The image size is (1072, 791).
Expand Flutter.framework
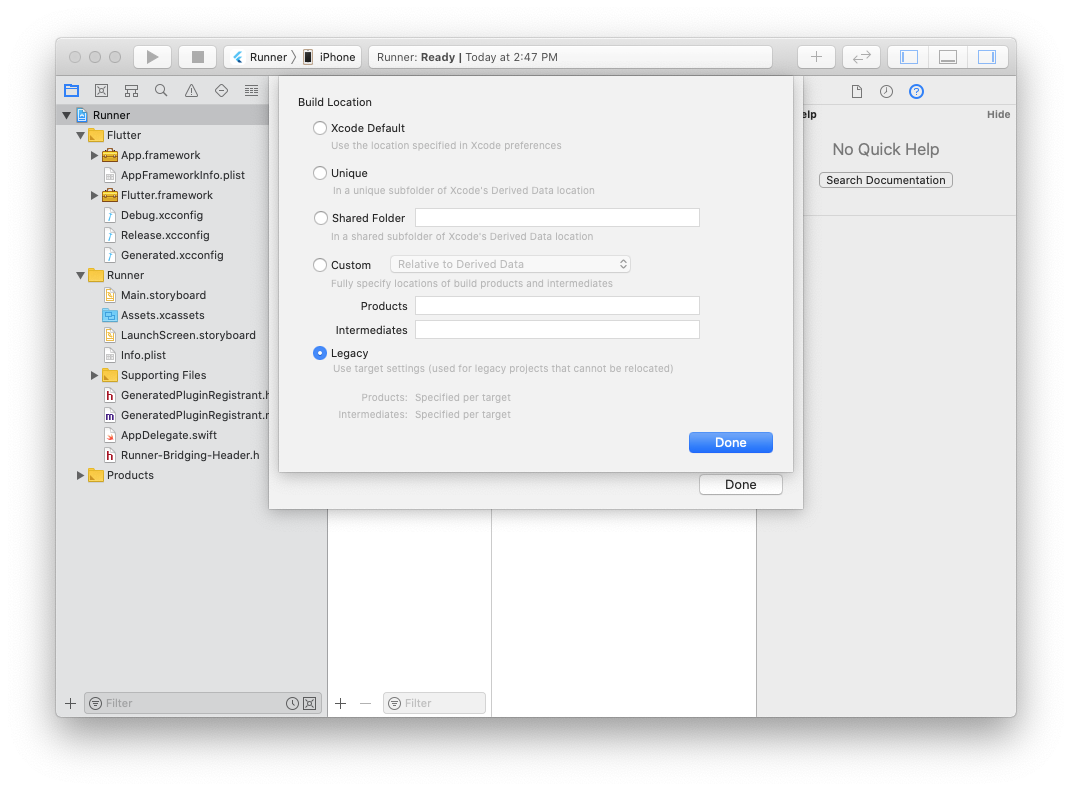(x=94, y=195)
